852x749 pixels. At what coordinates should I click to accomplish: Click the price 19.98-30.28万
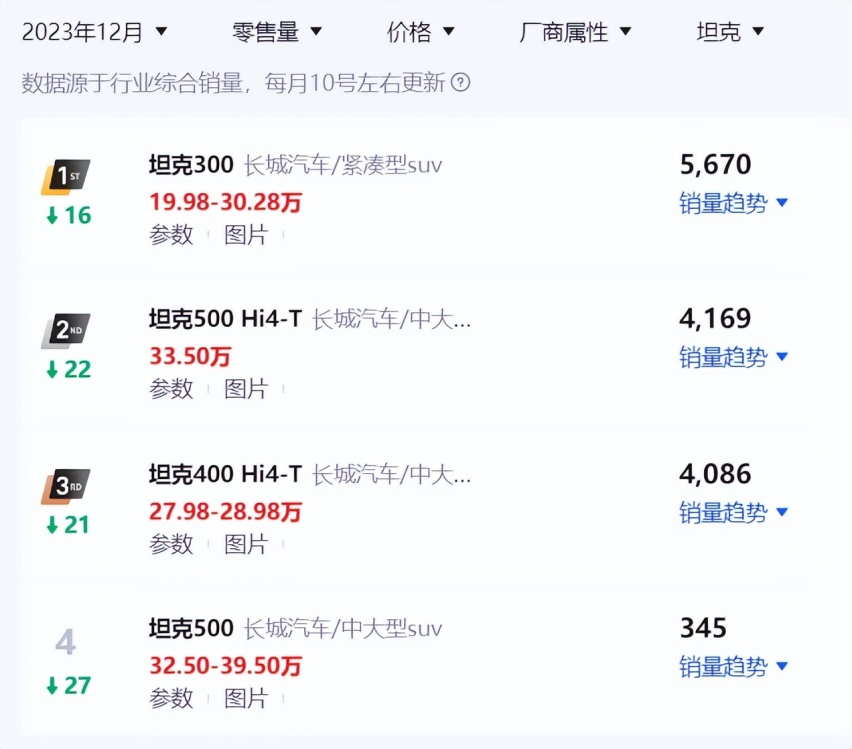(225, 202)
